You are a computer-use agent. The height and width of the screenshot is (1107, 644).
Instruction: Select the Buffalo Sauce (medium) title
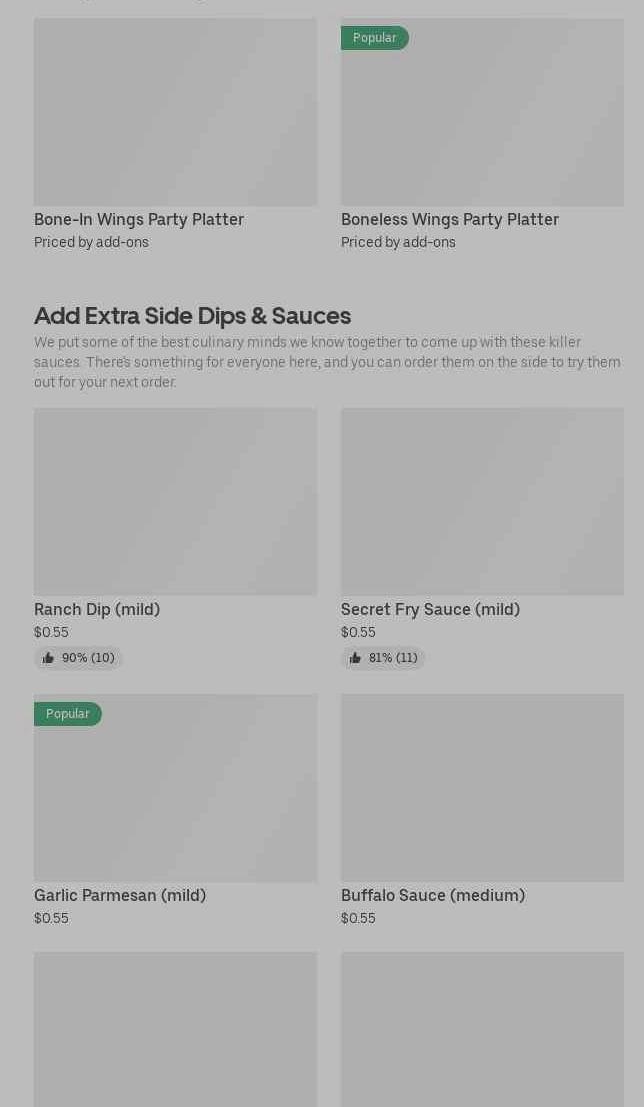click(433, 895)
